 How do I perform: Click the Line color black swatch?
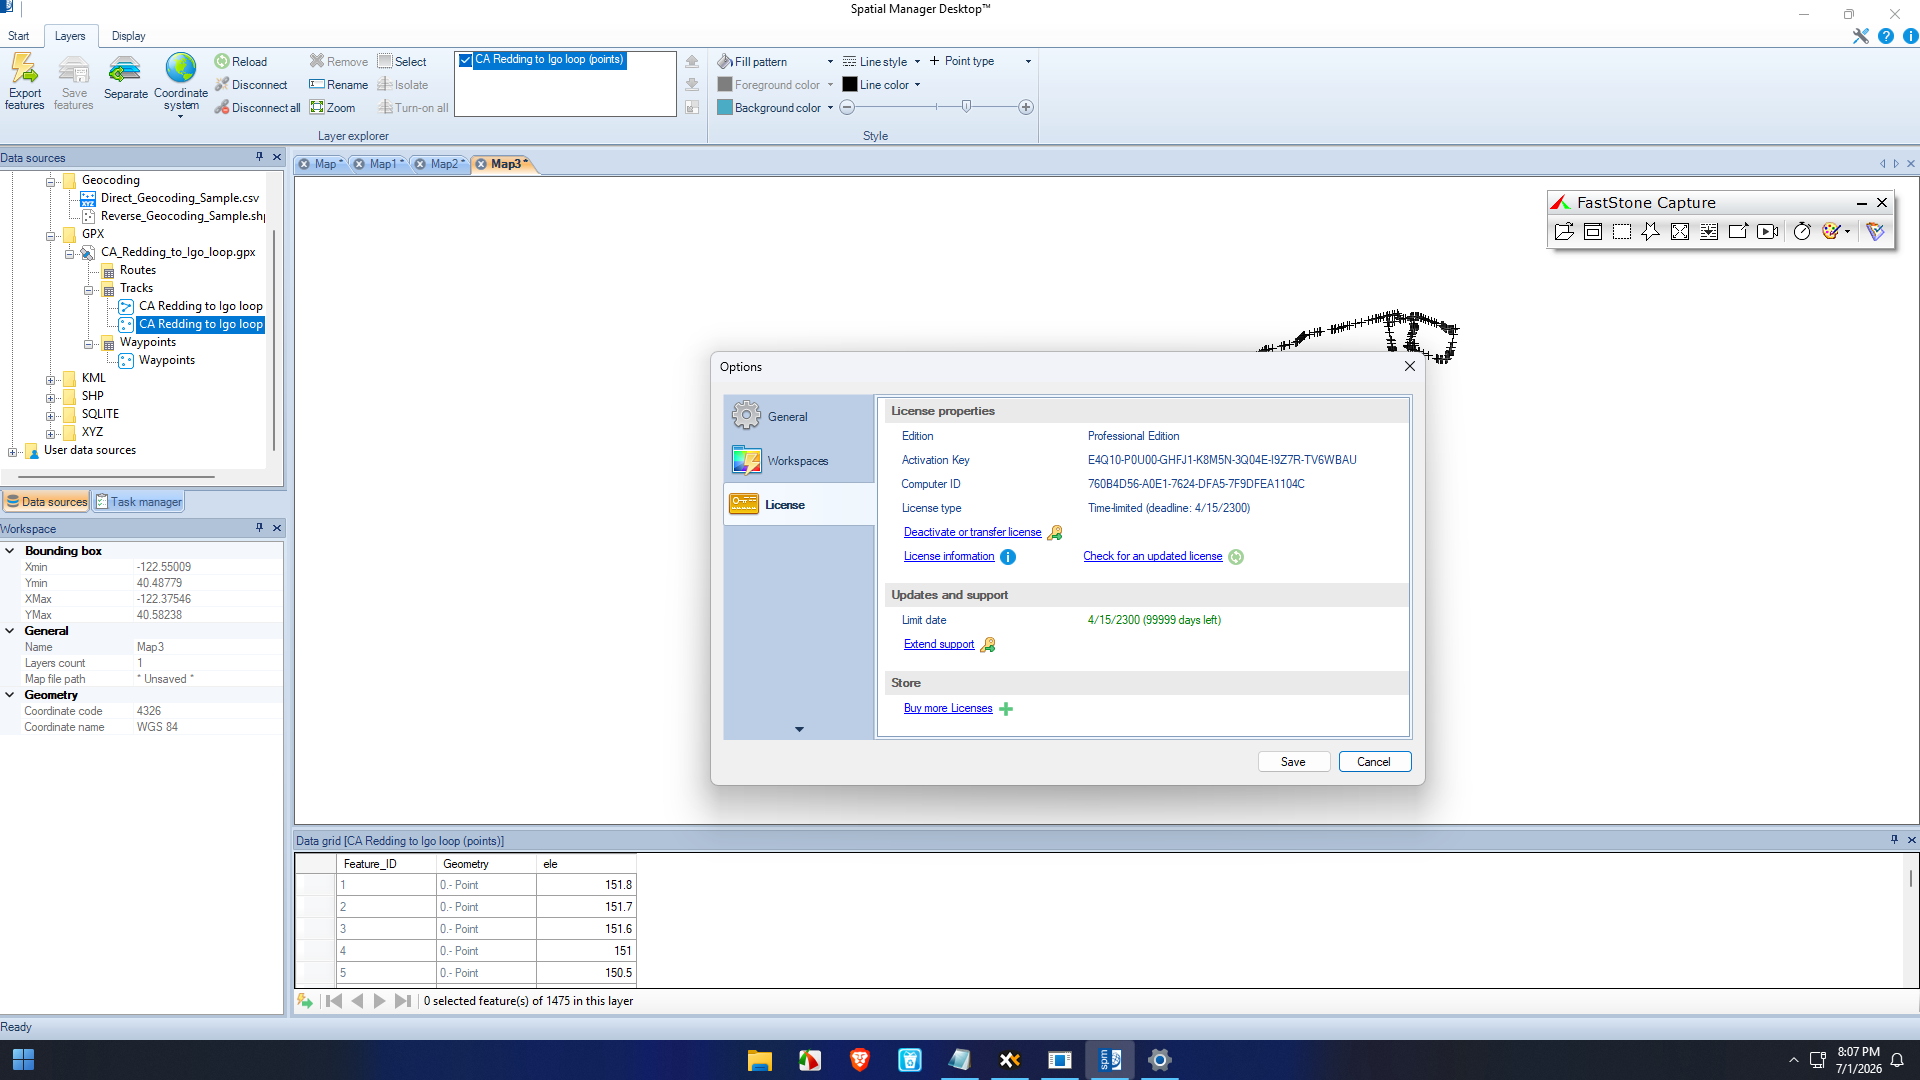pyautogui.click(x=850, y=85)
